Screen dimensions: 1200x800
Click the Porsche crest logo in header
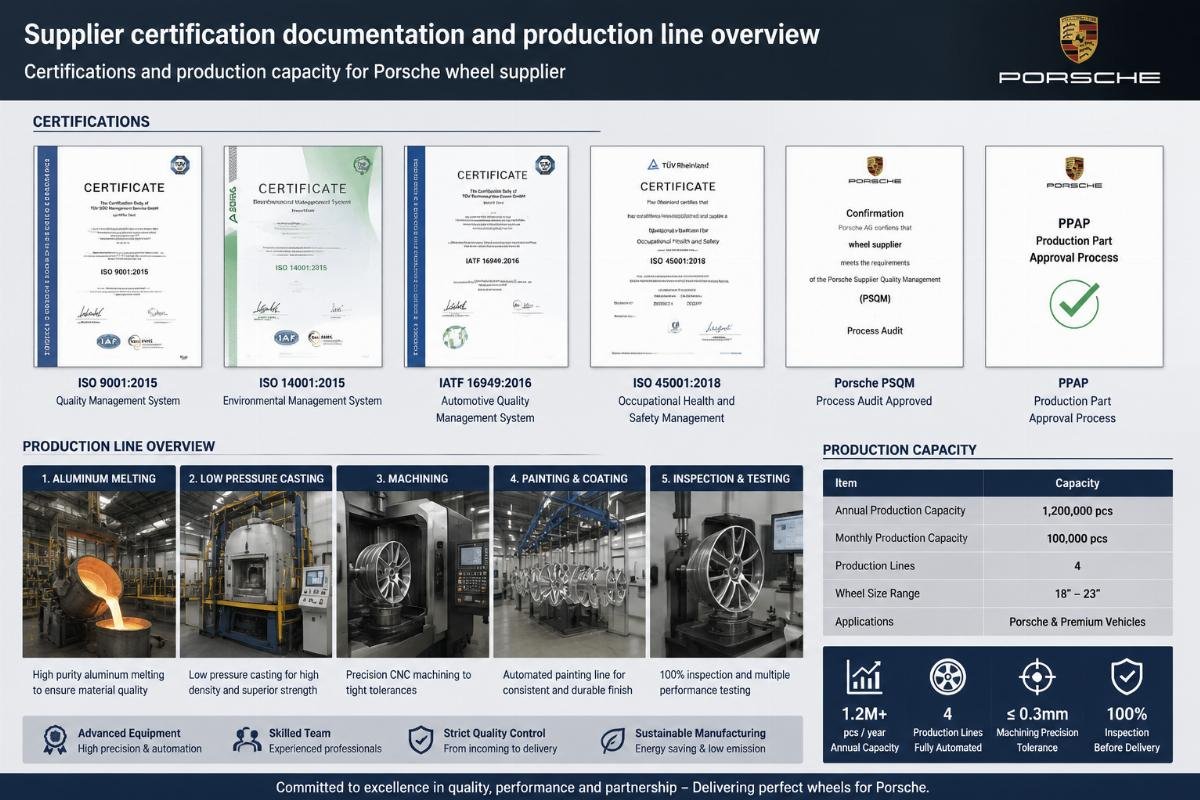(1080, 39)
